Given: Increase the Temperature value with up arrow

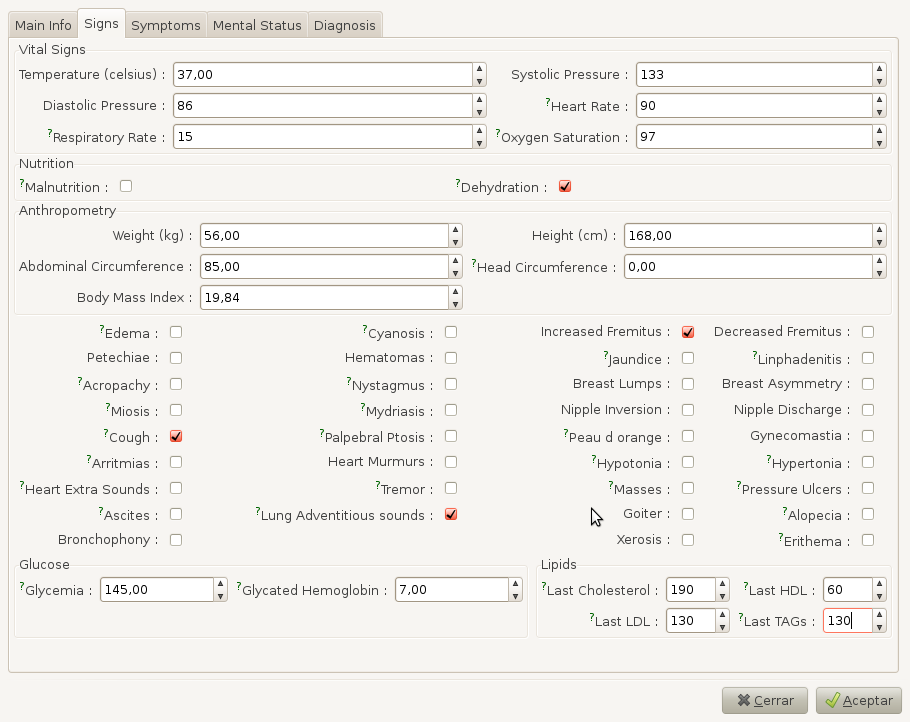Looking at the screenshot, I should (x=480, y=69).
